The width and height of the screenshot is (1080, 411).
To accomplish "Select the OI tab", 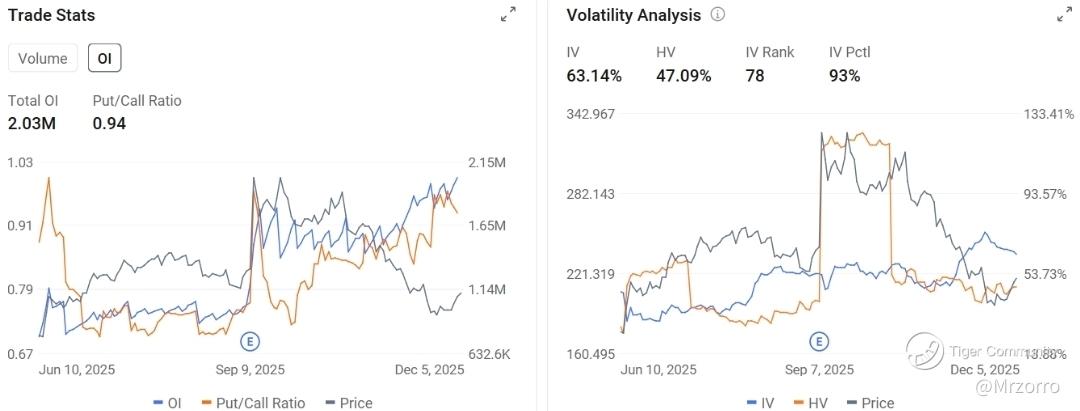I will click(x=104, y=58).
